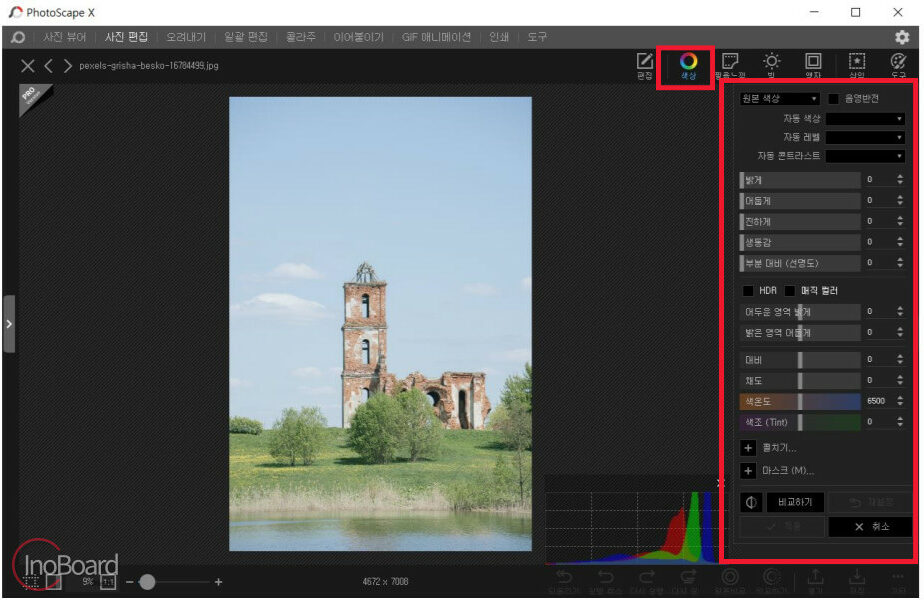Select the 색상 (Color) rainbow ring icon
This screenshot has height=600, width=924.
pyautogui.click(x=688, y=61)
